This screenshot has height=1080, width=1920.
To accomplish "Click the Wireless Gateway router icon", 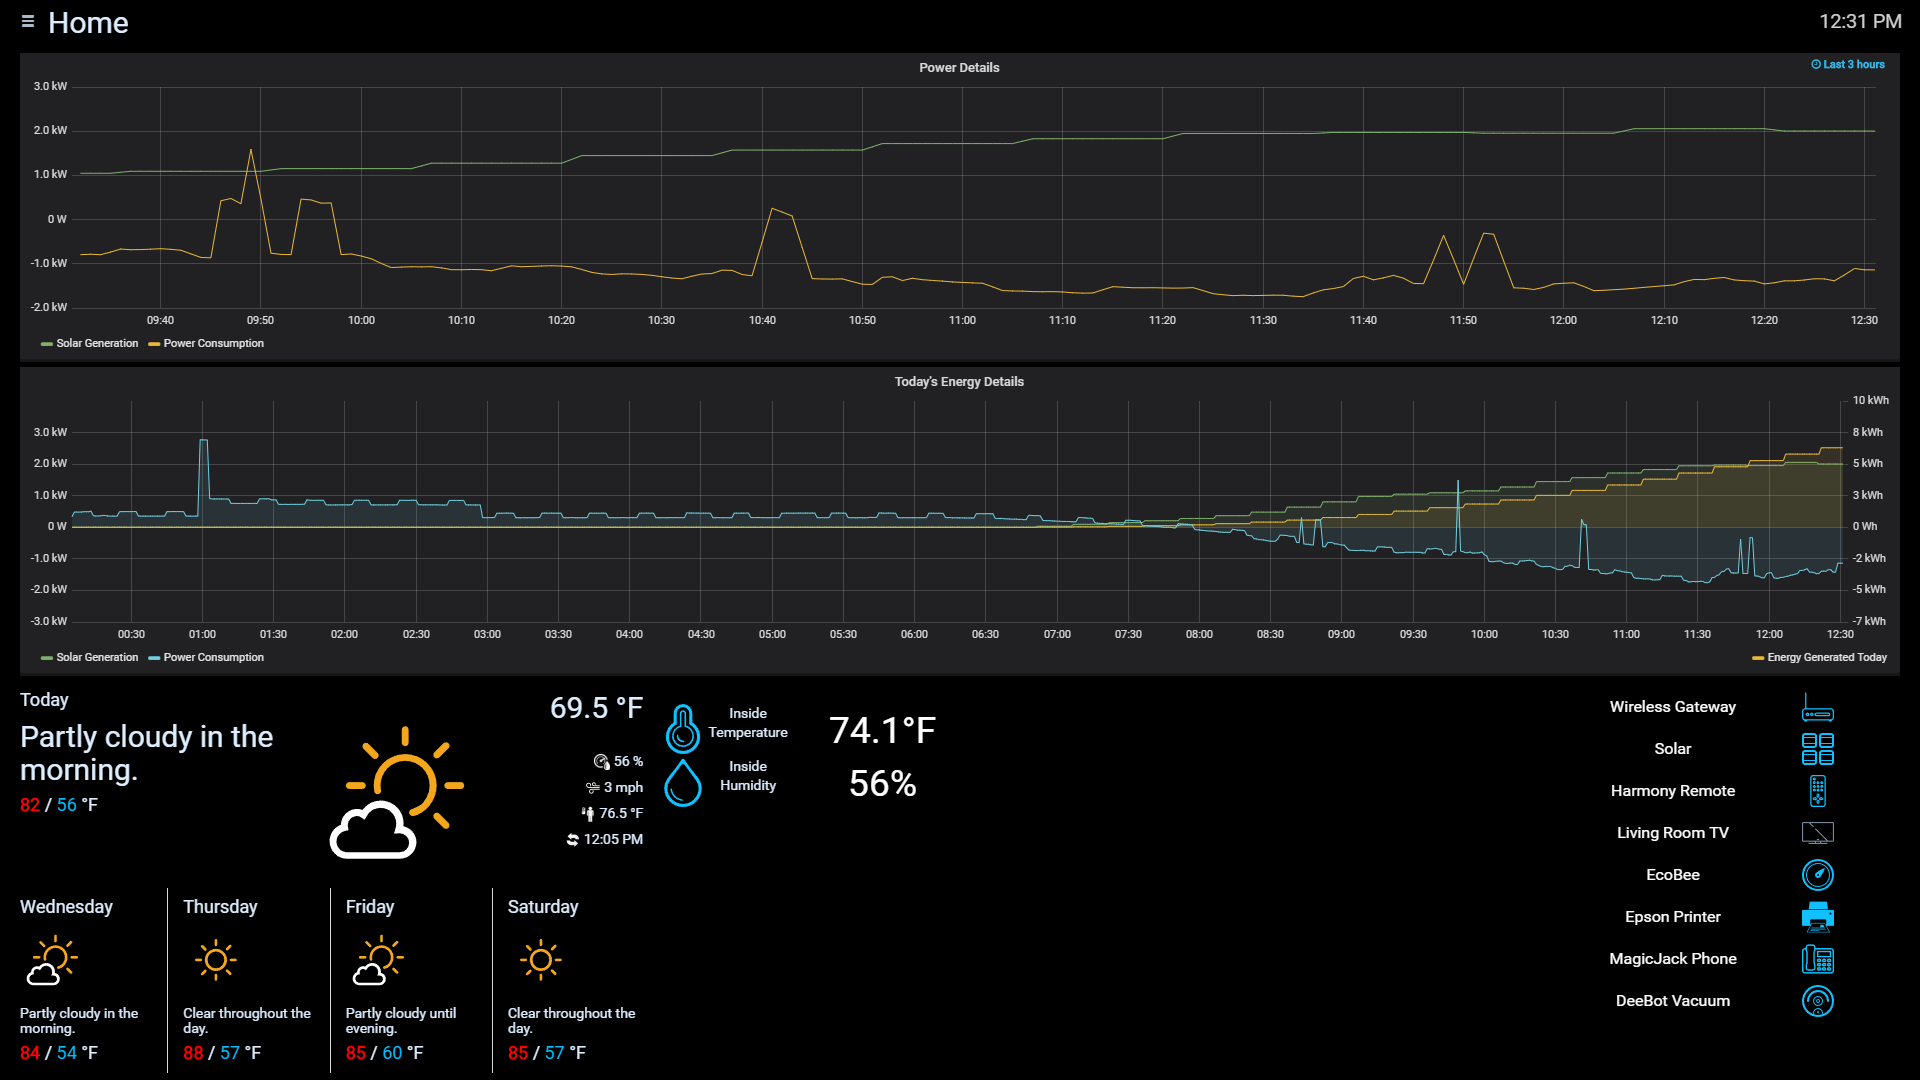I will tap(1817, 708).
